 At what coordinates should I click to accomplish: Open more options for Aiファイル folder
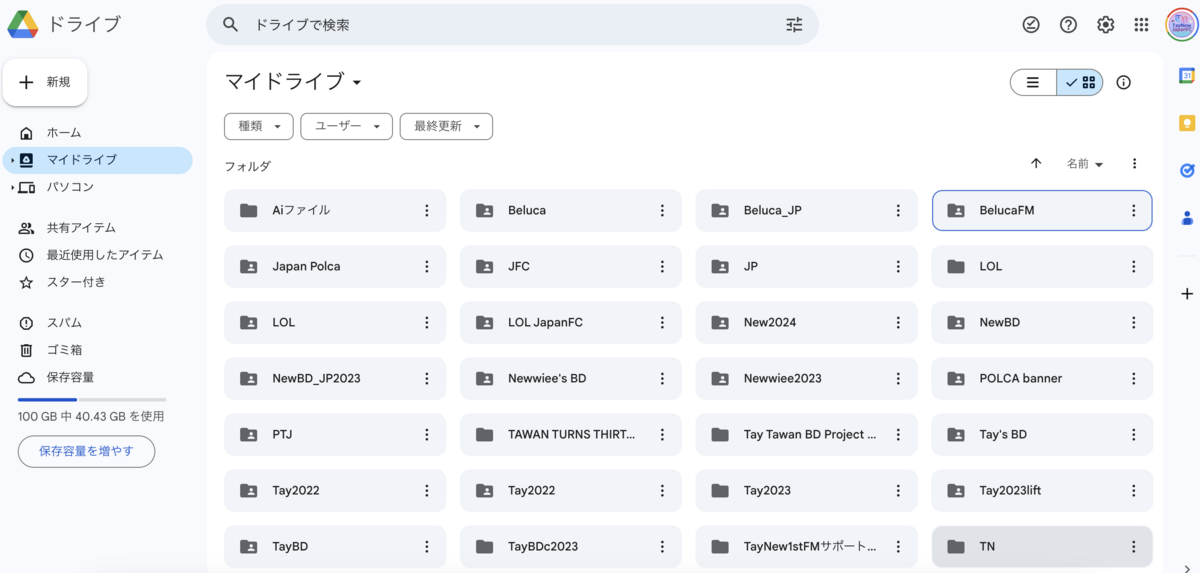click(426, 210)
